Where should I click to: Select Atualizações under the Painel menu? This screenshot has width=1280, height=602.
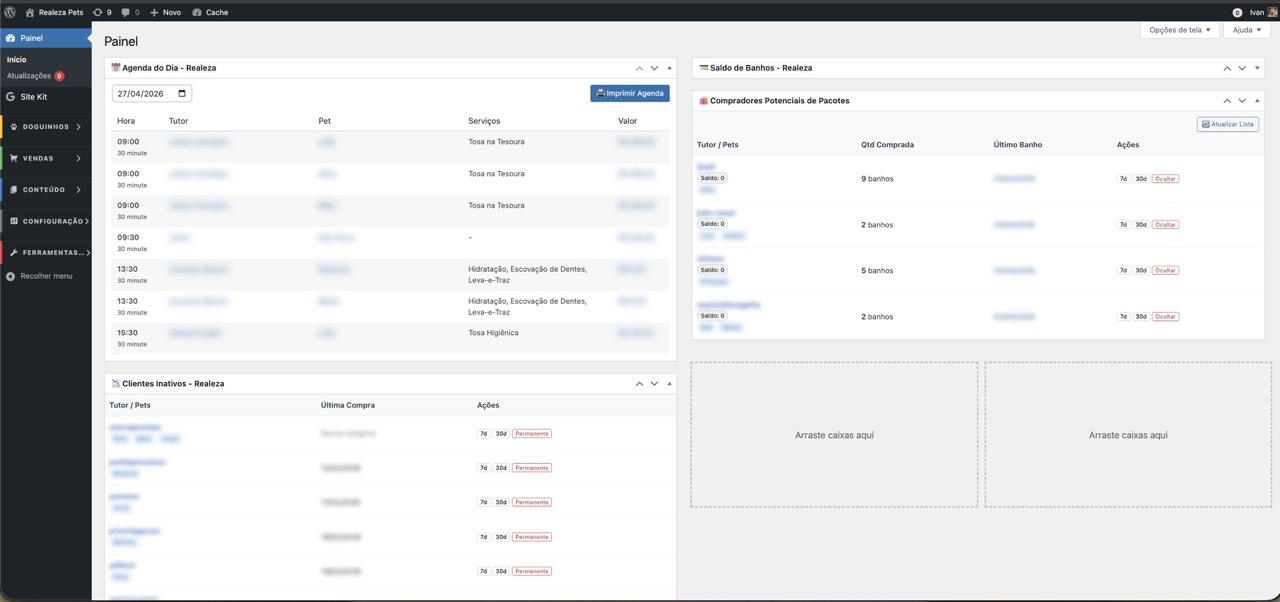click(x=29, y=76)
